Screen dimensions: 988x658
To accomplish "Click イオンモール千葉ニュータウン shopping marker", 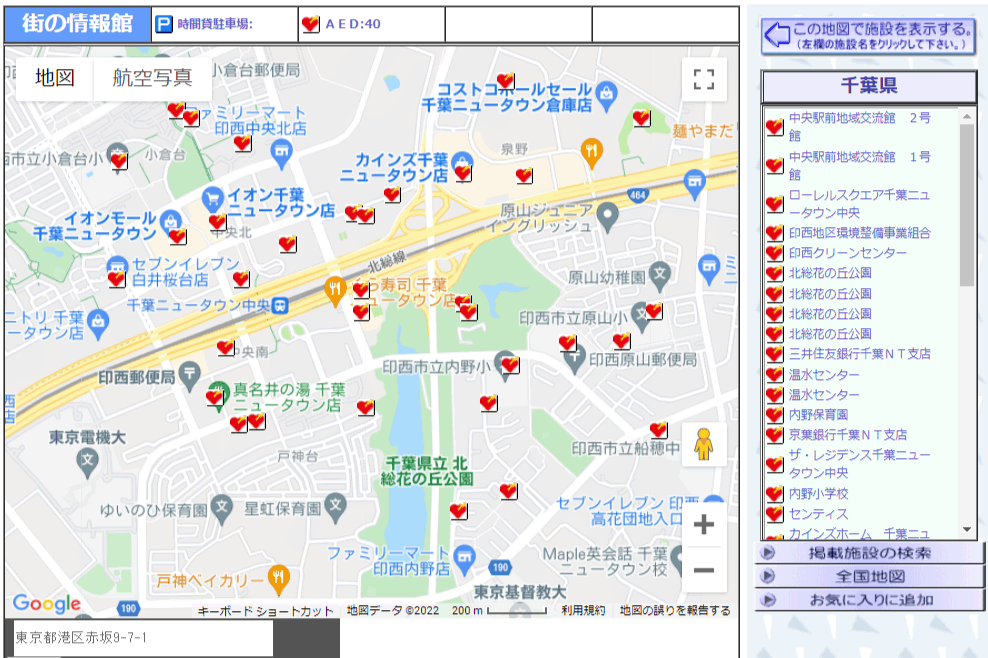I will pyautogui.click(x=170, y=221).
